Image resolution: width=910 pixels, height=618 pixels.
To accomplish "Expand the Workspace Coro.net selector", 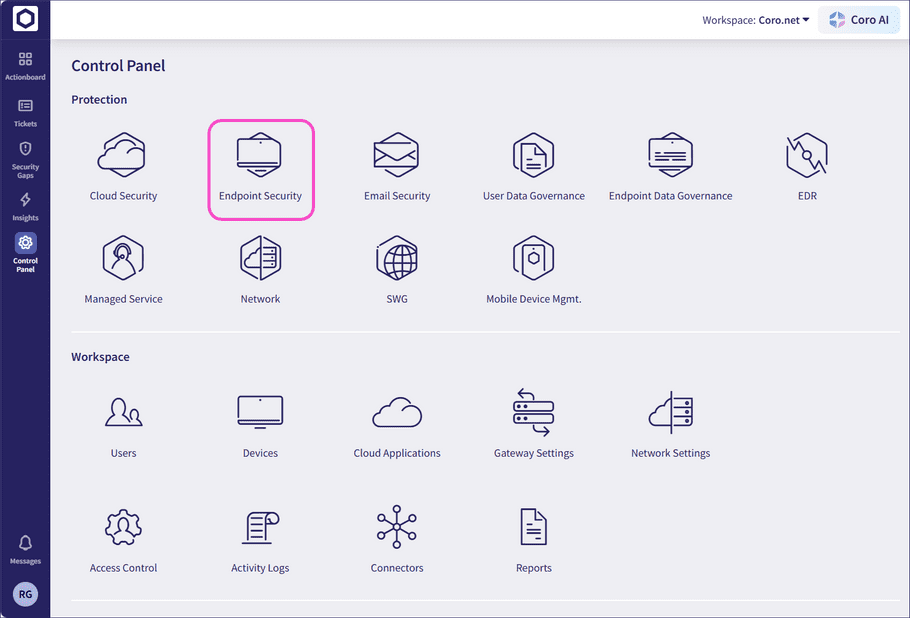I will click(x=755, y=19).
